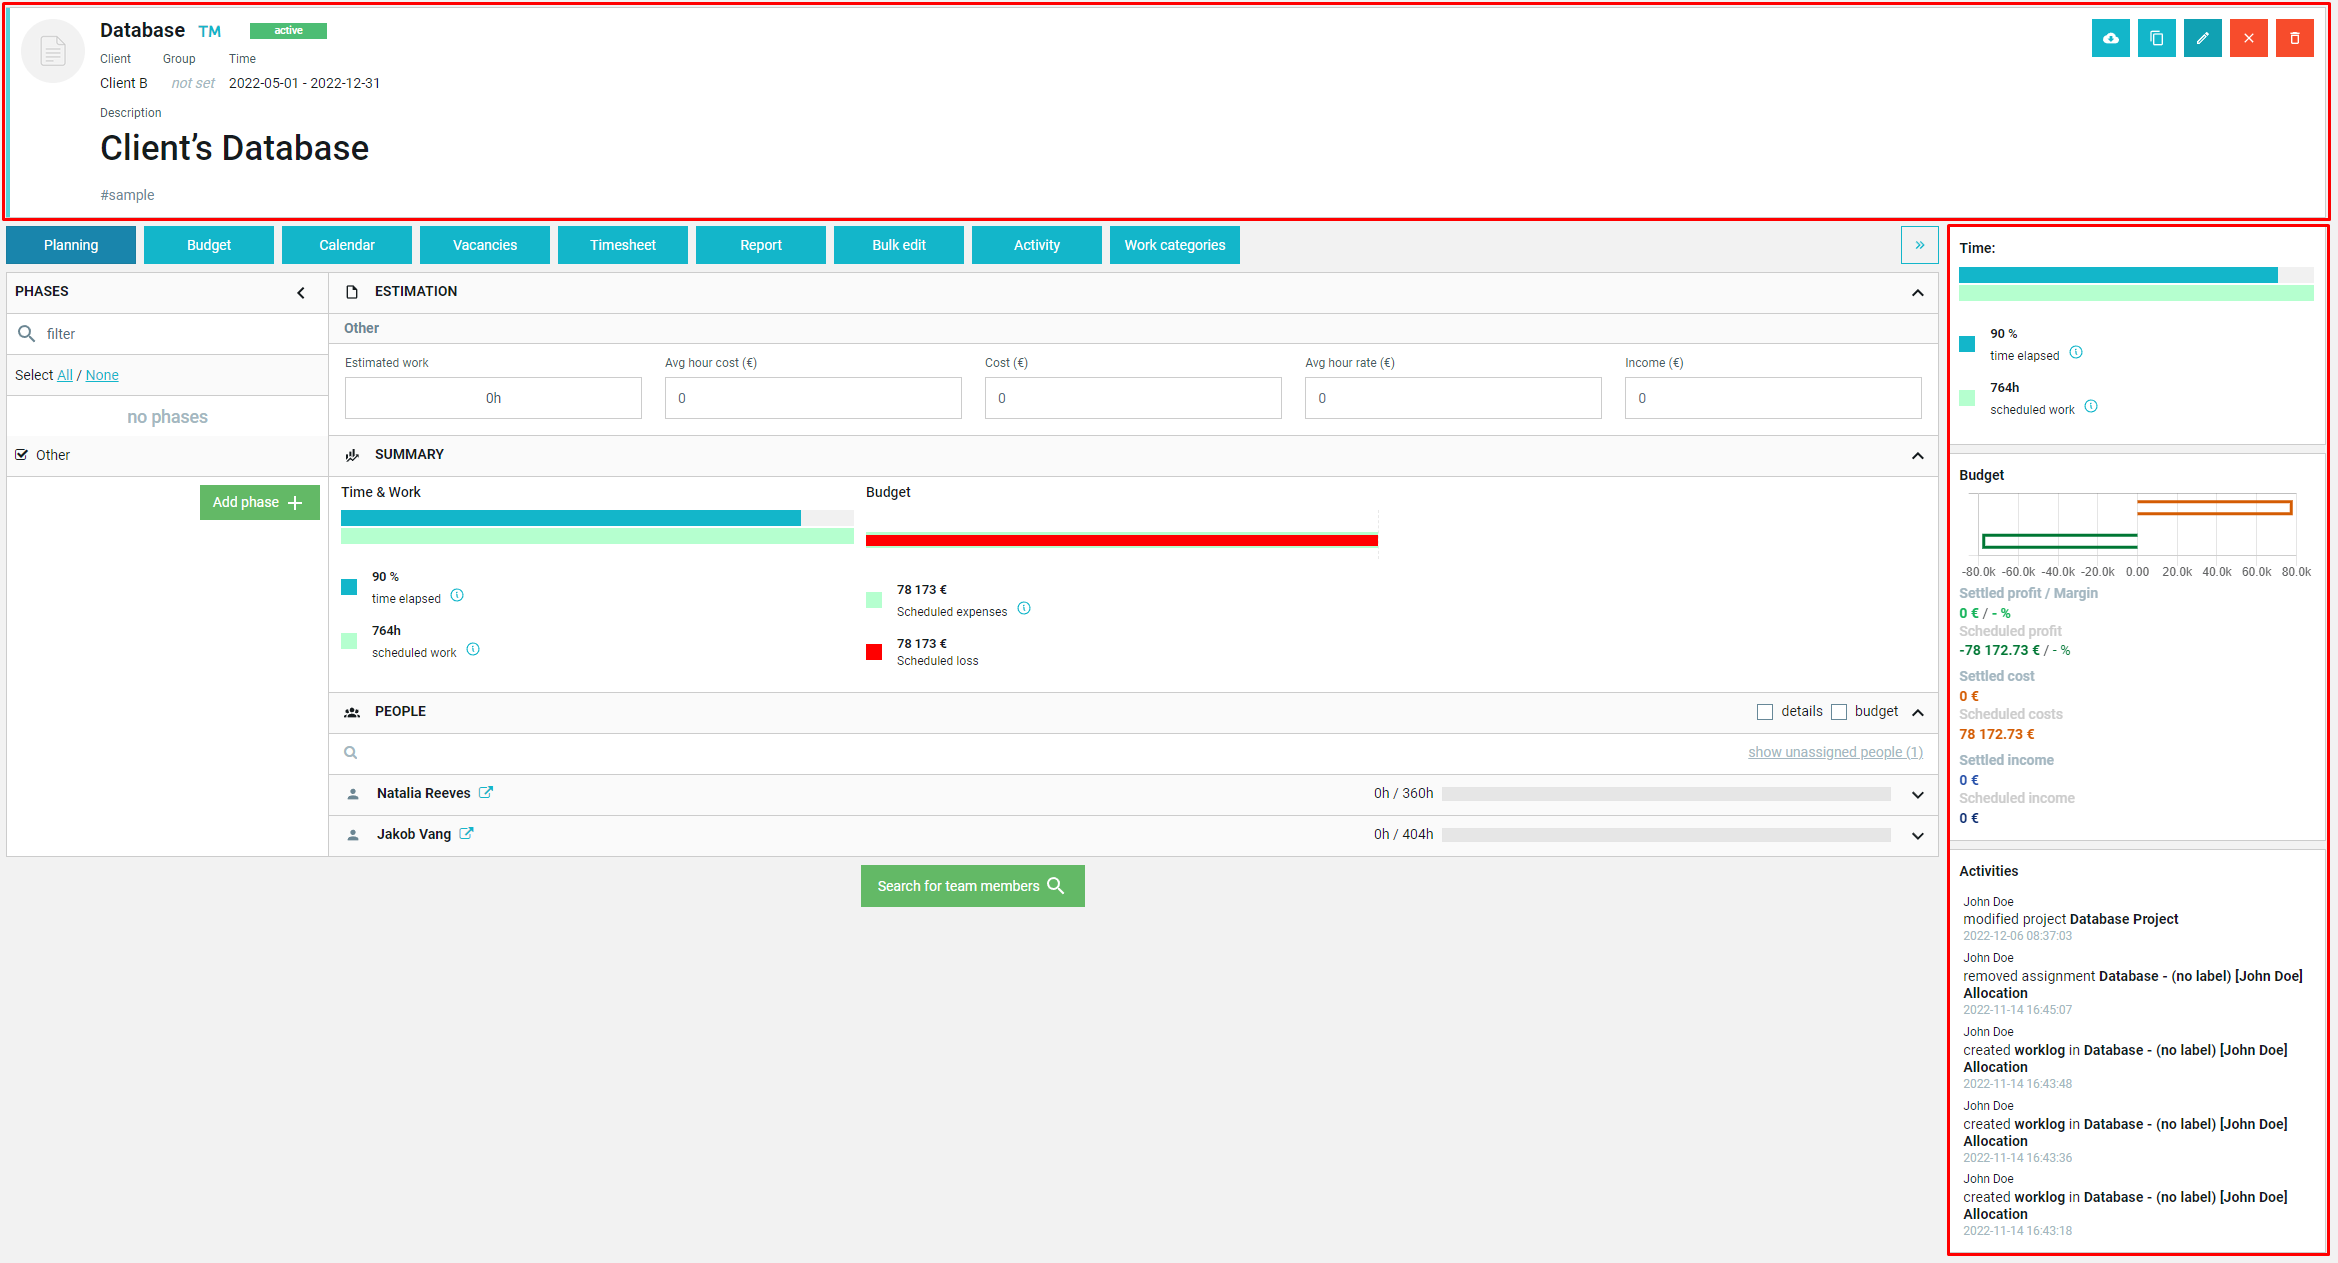Viewport: 2338px width, 1263px height.
Task: Enable the budget checkbox in People
Action: pos(1839,712)
